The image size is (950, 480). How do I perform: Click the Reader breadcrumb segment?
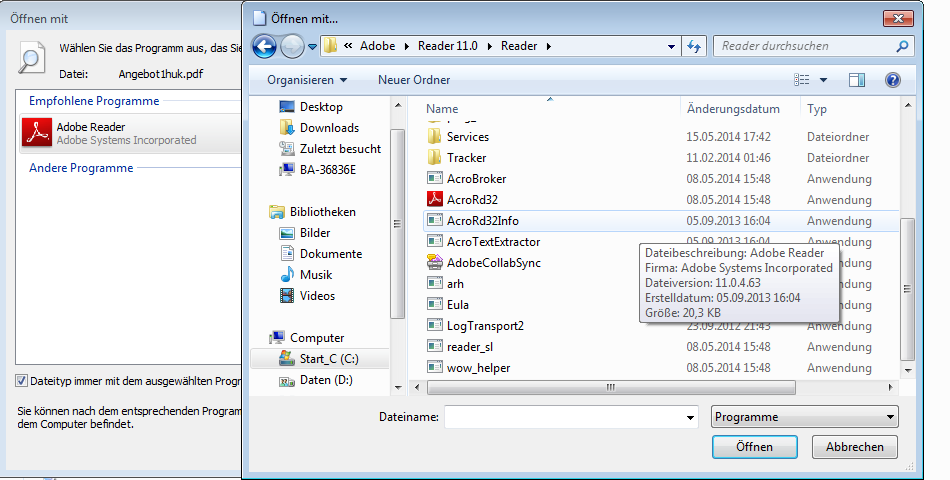pyautogui.click(x=519, y=46)
